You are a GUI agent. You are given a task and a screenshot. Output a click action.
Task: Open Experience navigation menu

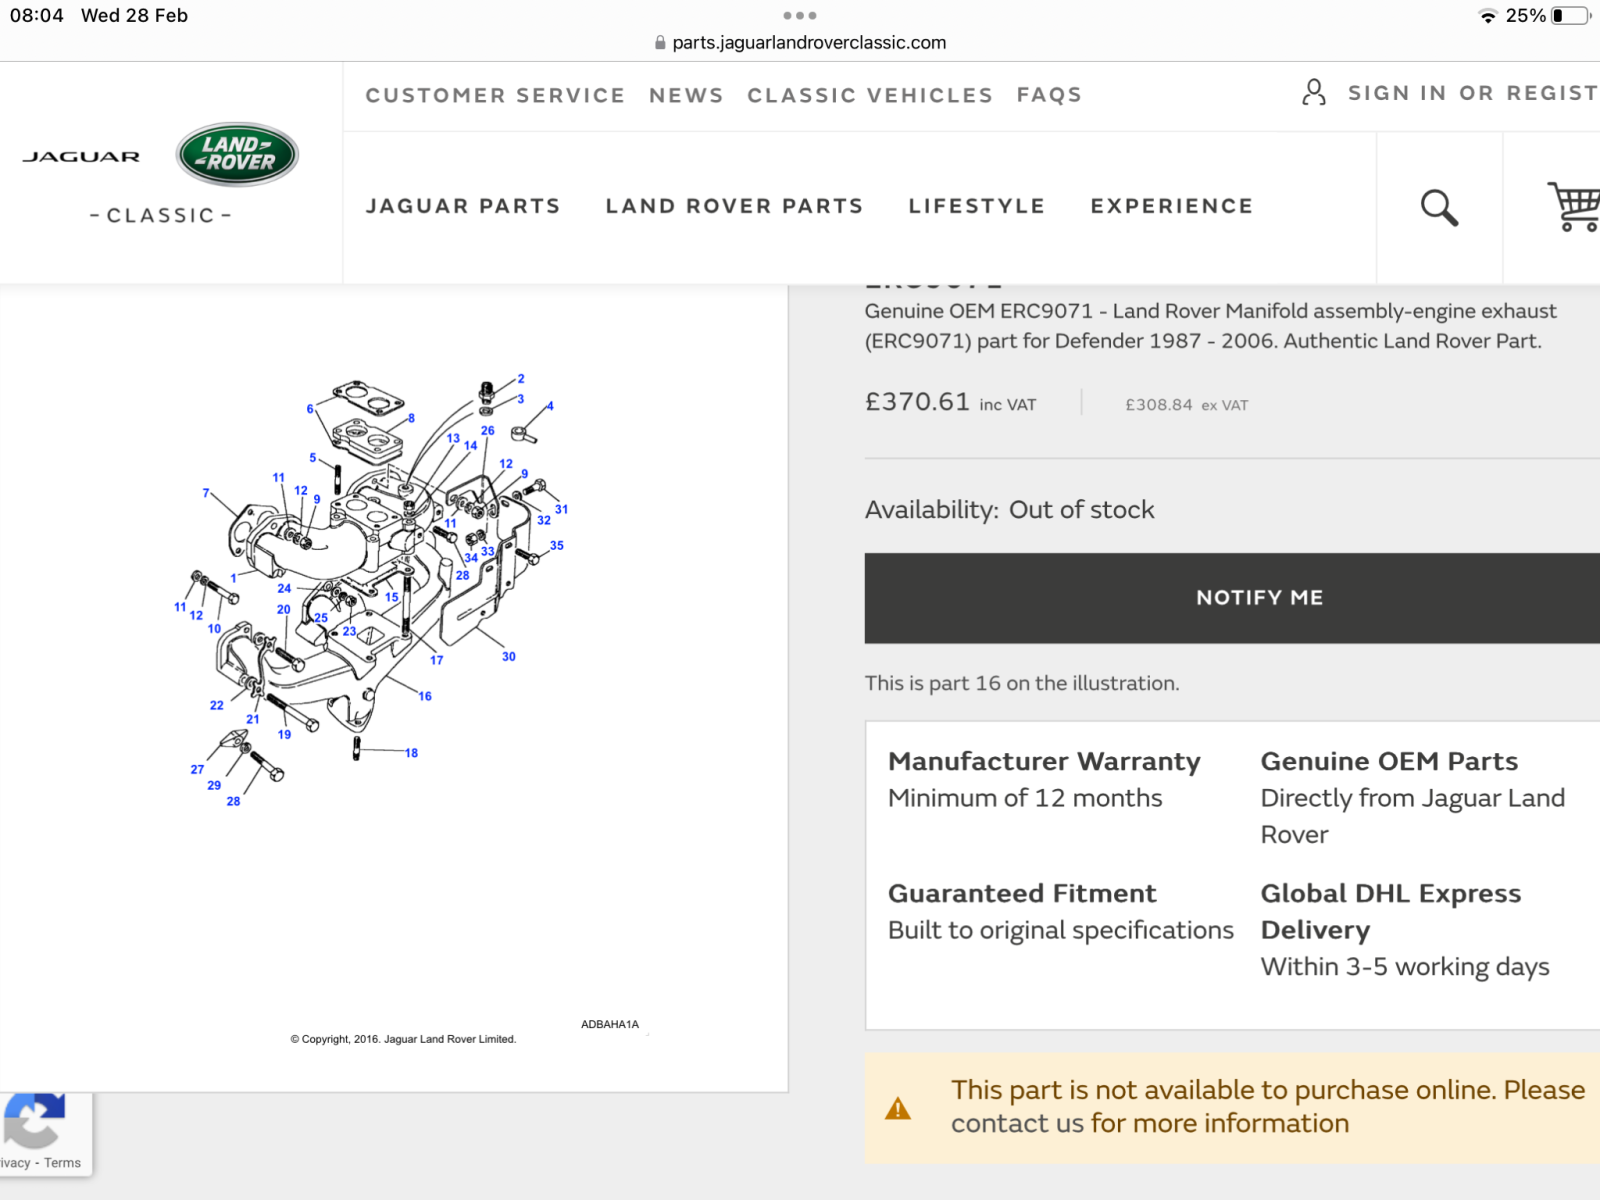(x=1172, y=206)
